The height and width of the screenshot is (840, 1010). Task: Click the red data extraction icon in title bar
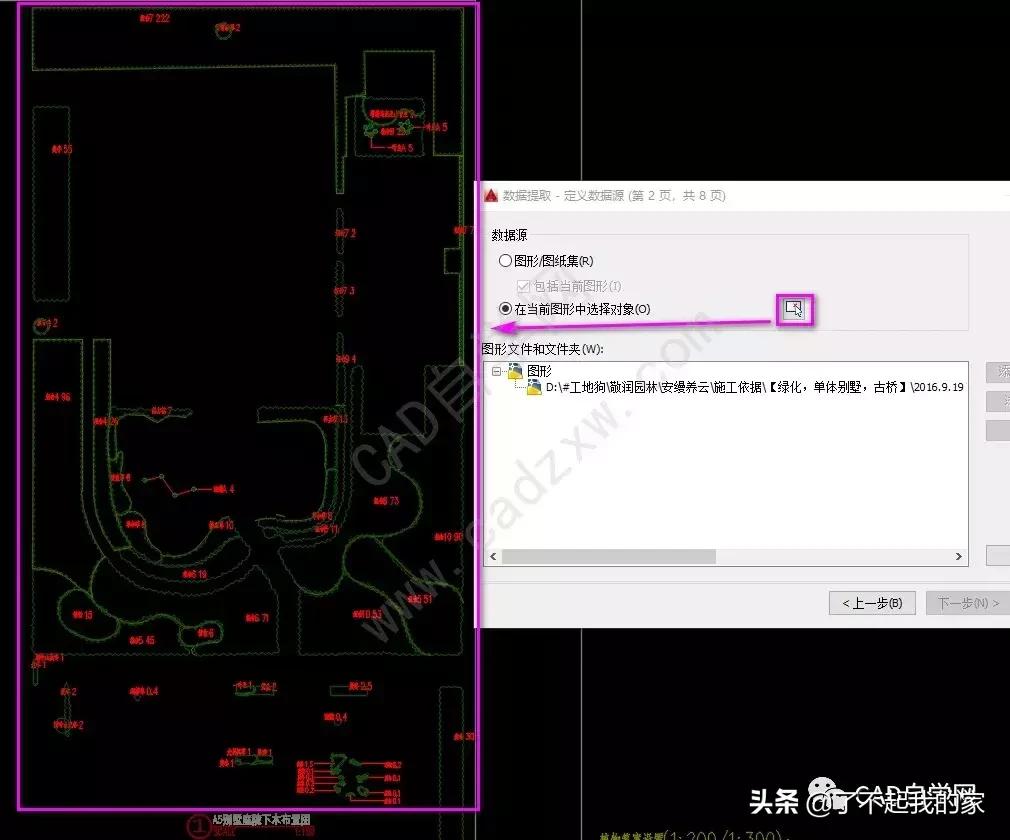pyautogui.click(x=489, y=196)
